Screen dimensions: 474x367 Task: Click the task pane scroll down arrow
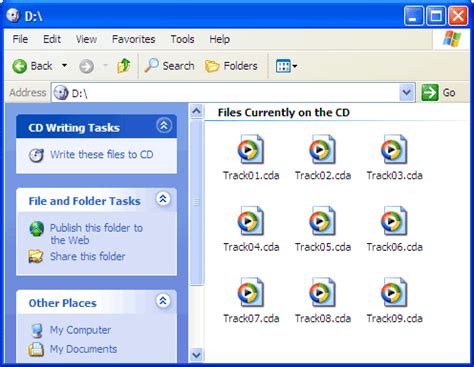pos(197,355)
